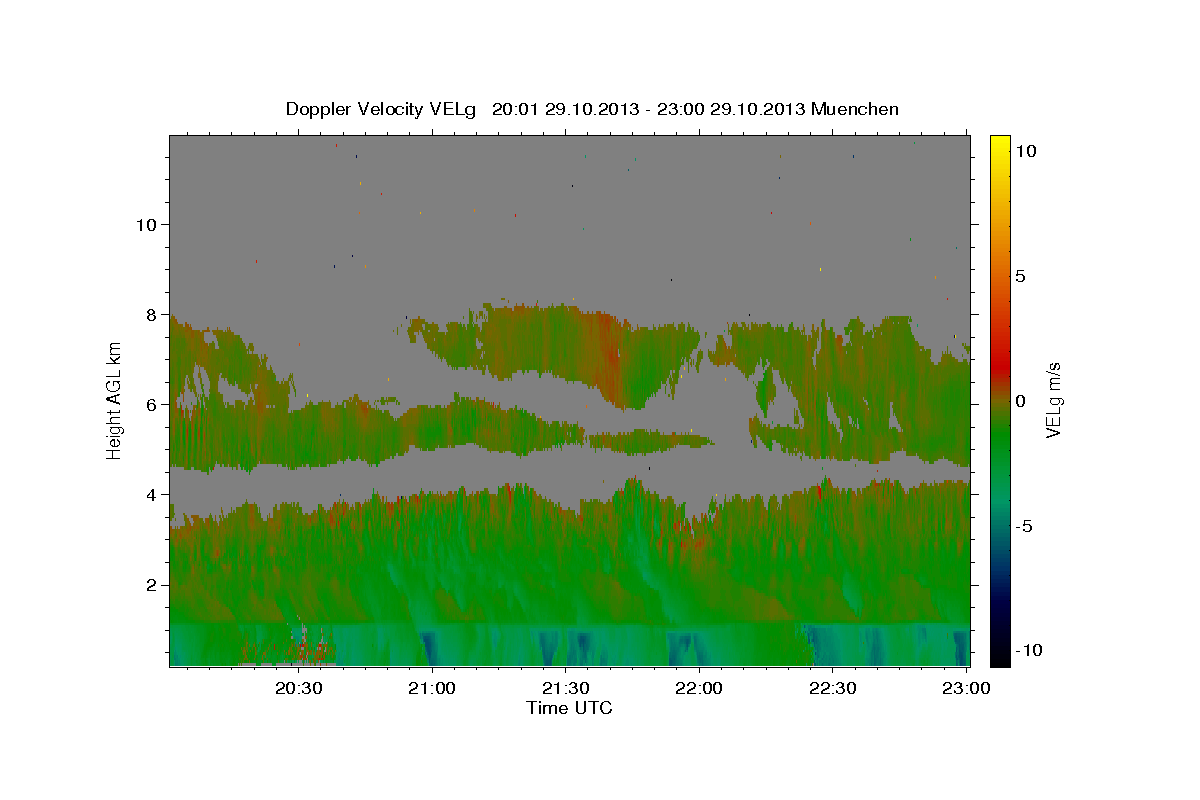
Task: Select the 21:30 time tick label
Action: [x=566, y=689]
